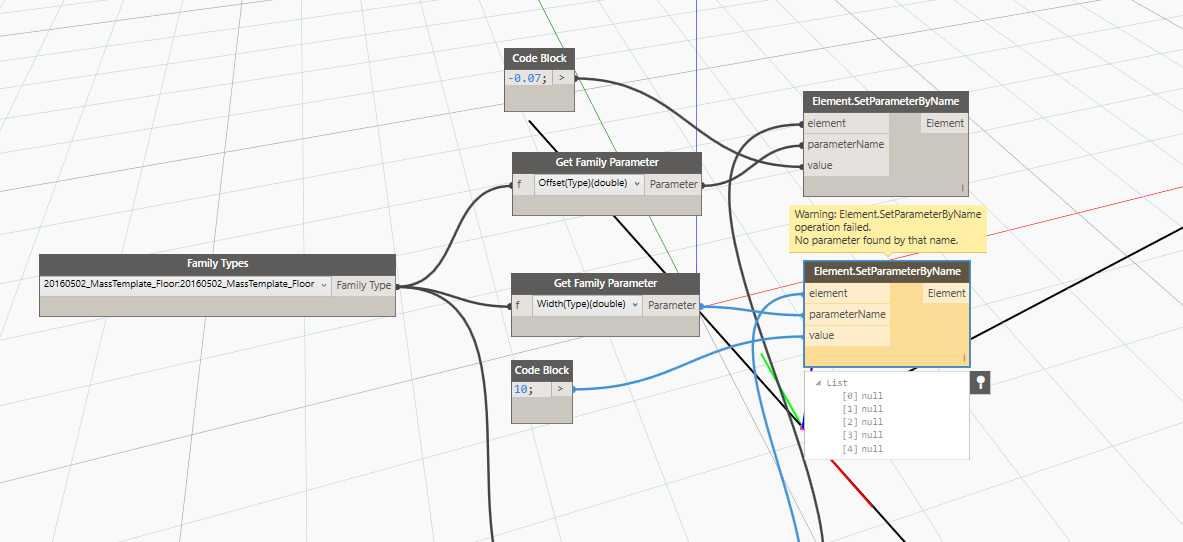
Task: Select the [2] null list entry
Action: tap(862, 422)
